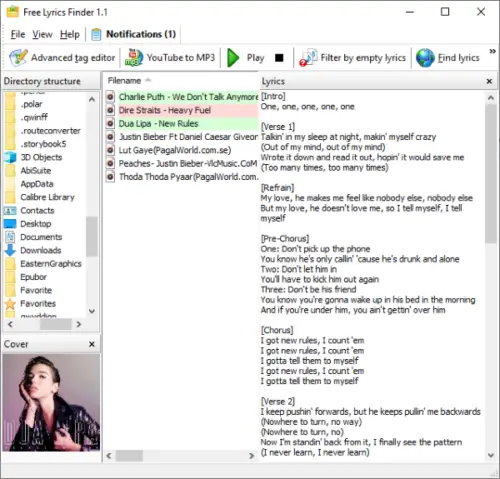Select the audio icon beside Dire Straits
This screenshot has width=500, height=479.
pos(110,110)
